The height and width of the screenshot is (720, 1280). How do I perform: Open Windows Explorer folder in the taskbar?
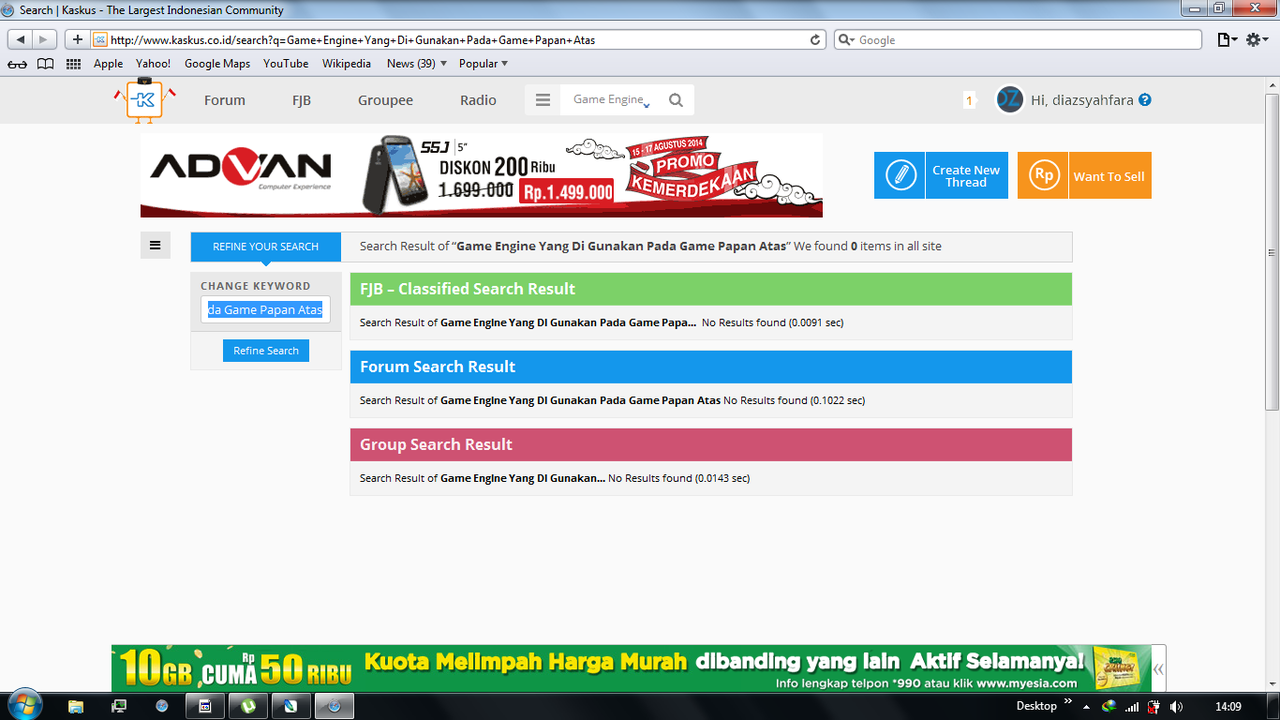tap(75, 706)
